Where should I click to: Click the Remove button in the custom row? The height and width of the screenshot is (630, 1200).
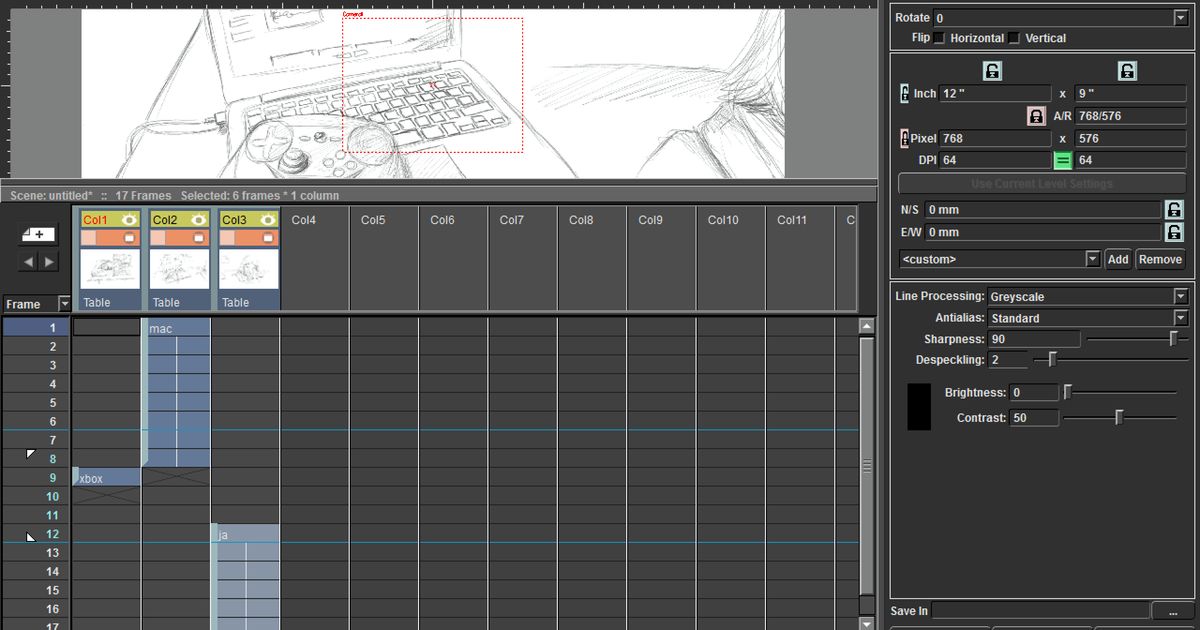pos(1160,259)
